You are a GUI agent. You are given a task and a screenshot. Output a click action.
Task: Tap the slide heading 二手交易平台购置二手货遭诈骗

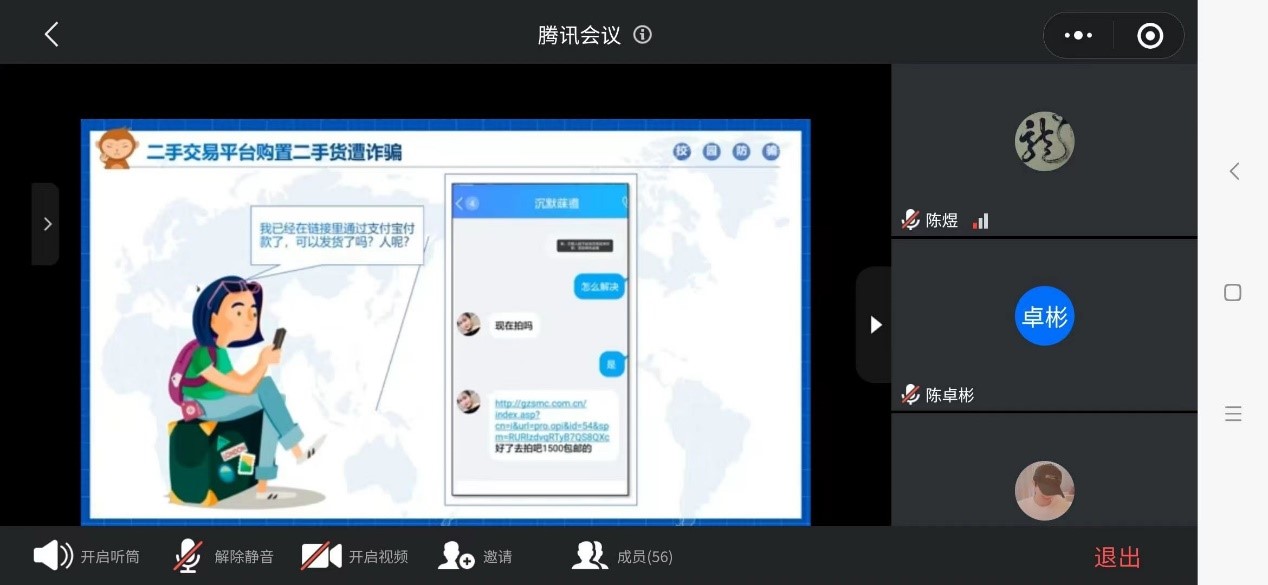click(274, 152)
